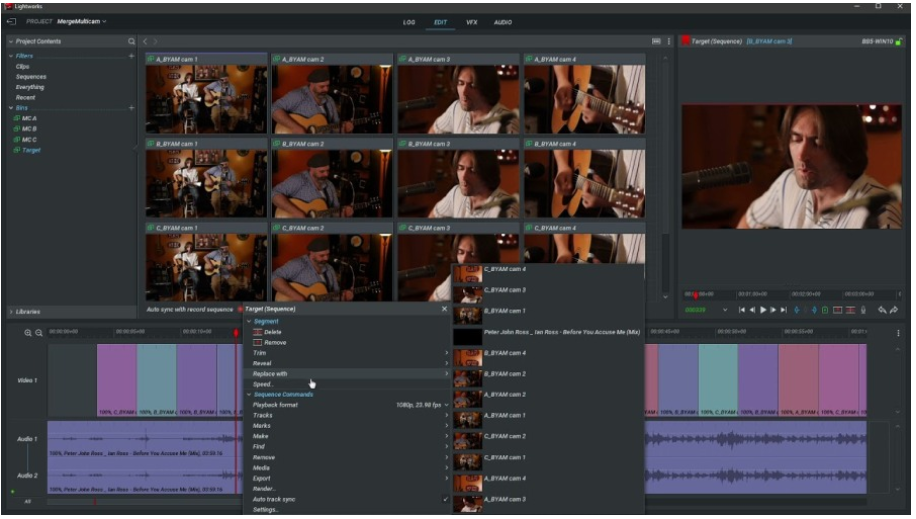
Task: Click the redo arrow icon
Action: pos(894,310)
